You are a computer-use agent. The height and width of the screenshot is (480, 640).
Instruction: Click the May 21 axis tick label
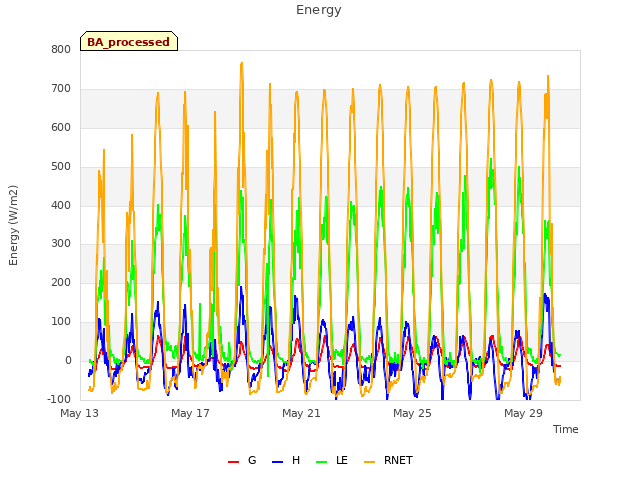(x=301, y=413)
